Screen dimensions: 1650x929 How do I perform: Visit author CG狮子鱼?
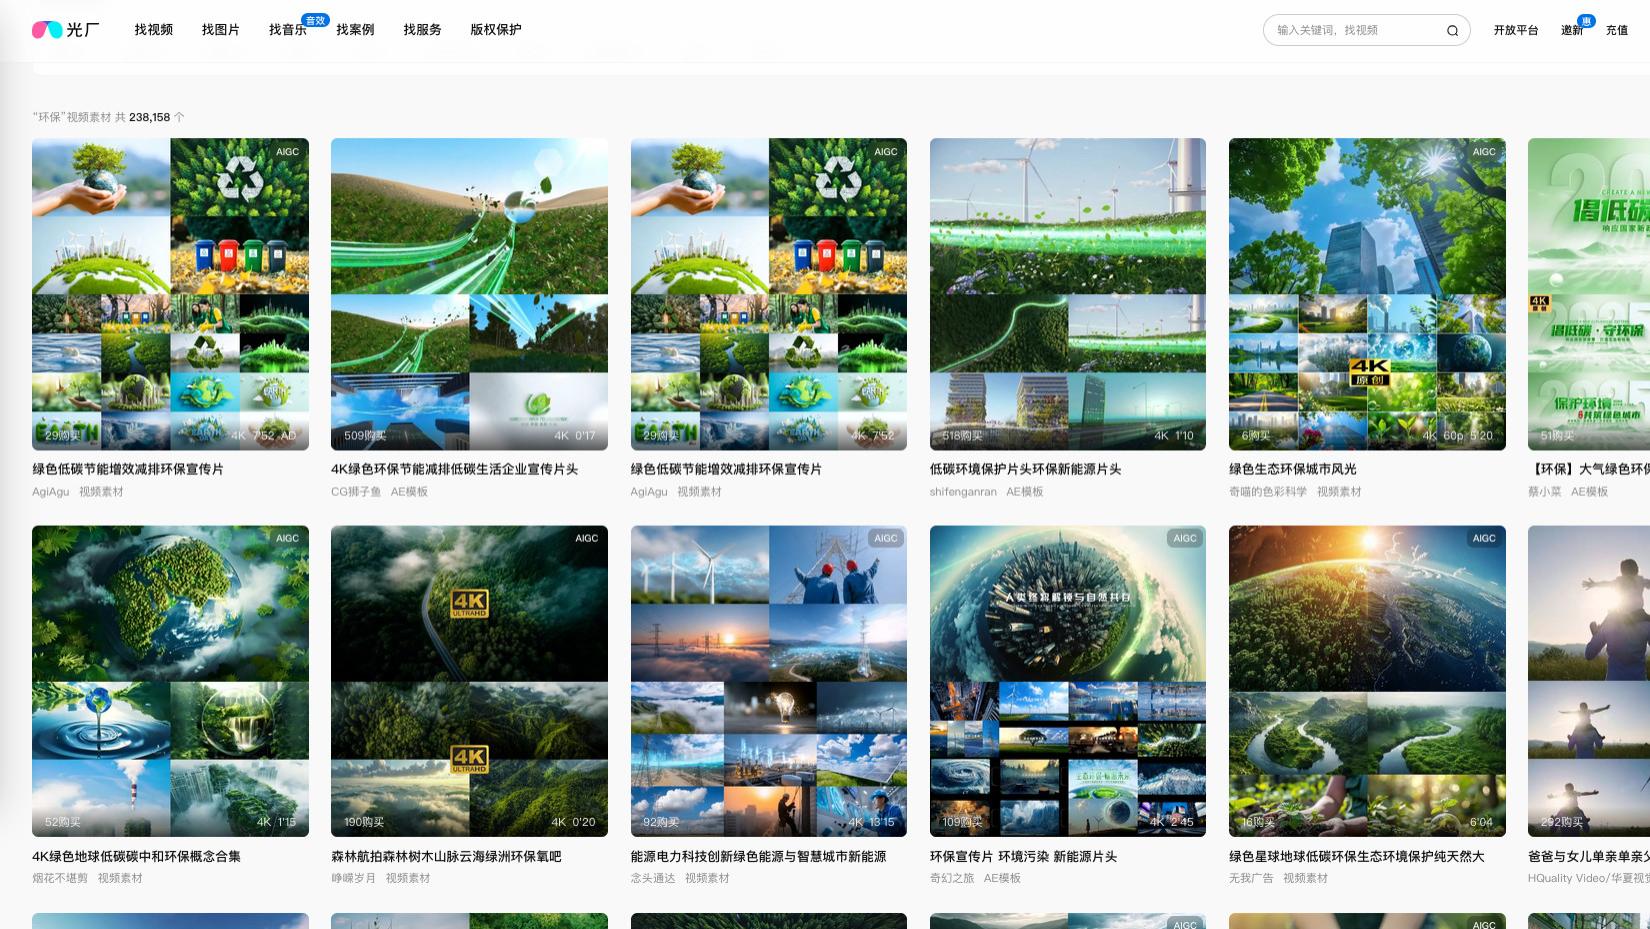pos(356,492)
